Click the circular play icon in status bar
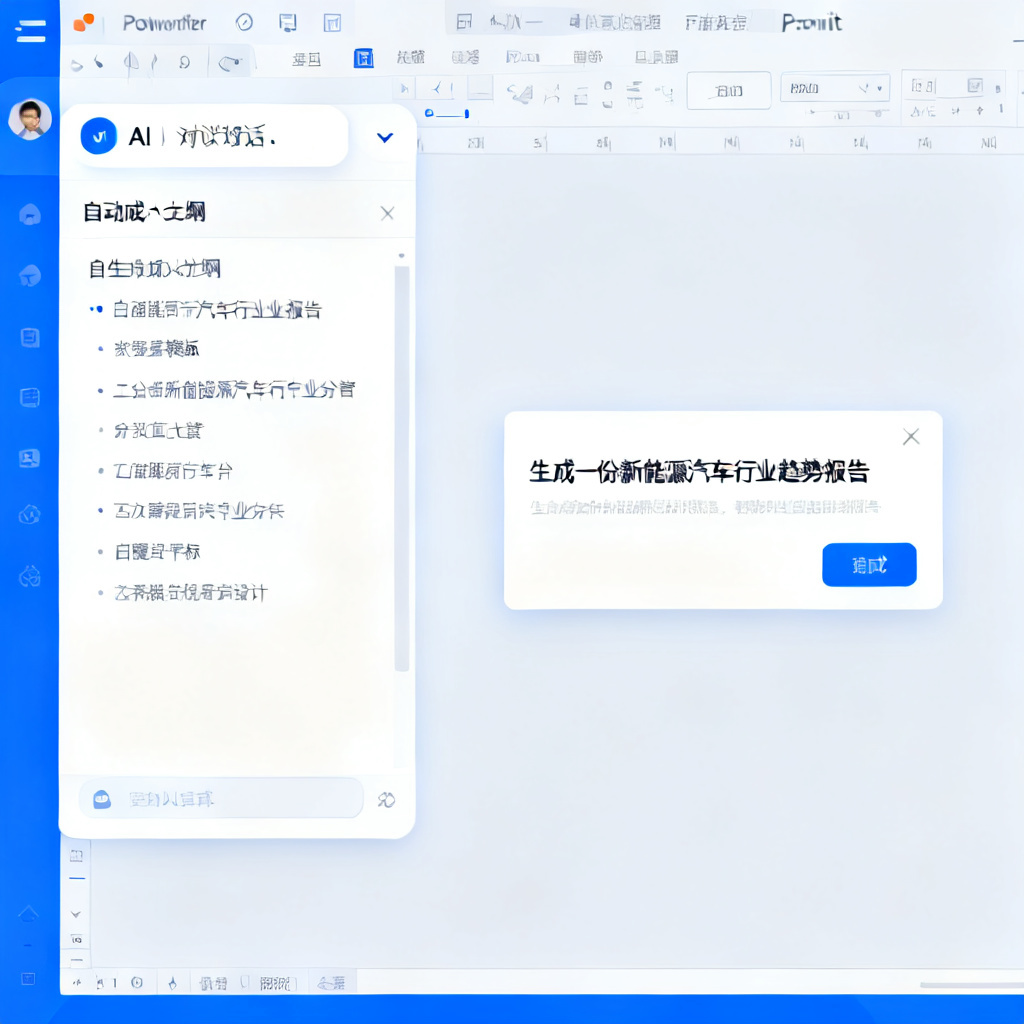The image size is (1024, 1024). (136, 982)
